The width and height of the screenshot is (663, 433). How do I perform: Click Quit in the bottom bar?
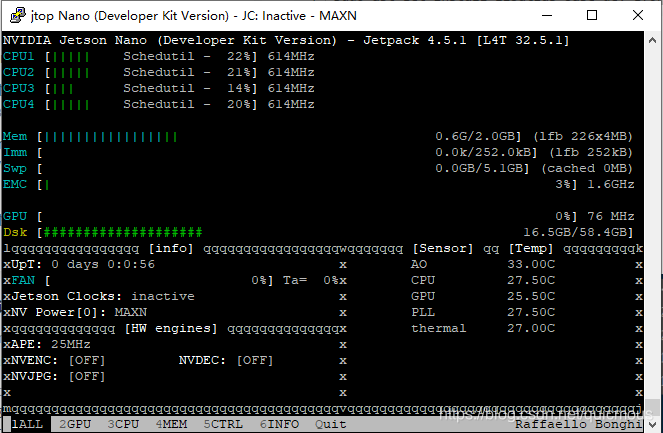pyautogui.click(x=331, y=424)
